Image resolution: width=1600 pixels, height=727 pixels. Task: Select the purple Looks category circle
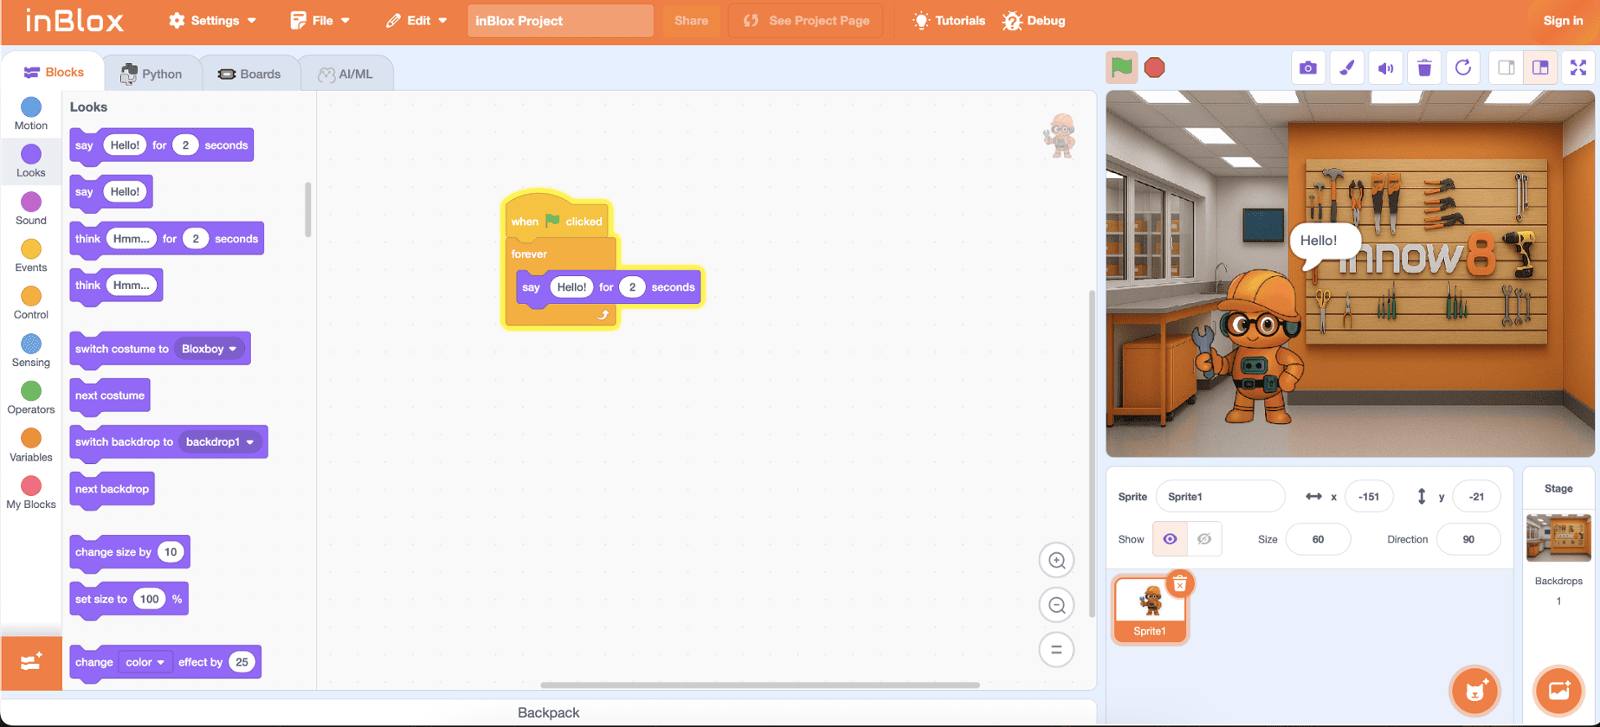pos(31,154)
